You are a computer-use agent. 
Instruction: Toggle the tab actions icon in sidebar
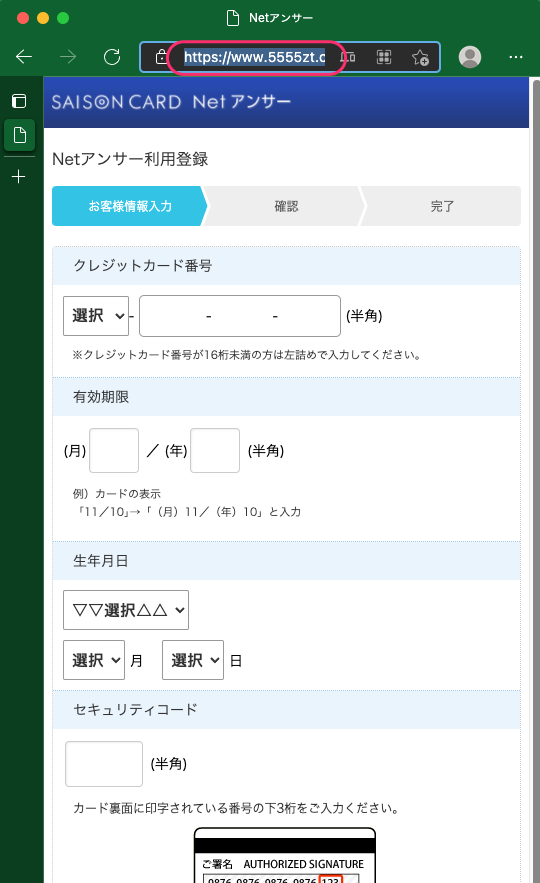coord(19,101)
